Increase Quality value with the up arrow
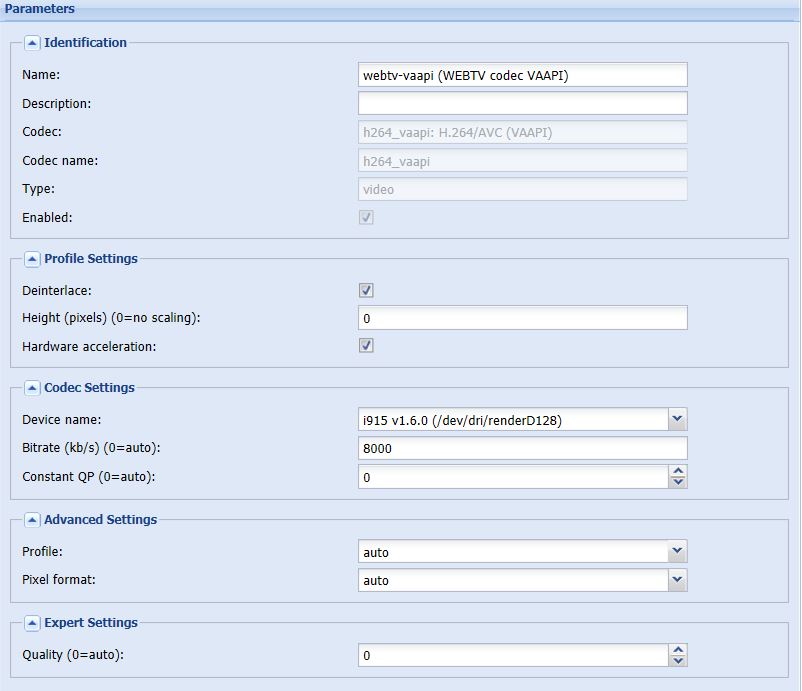 [x=678, y=649]
